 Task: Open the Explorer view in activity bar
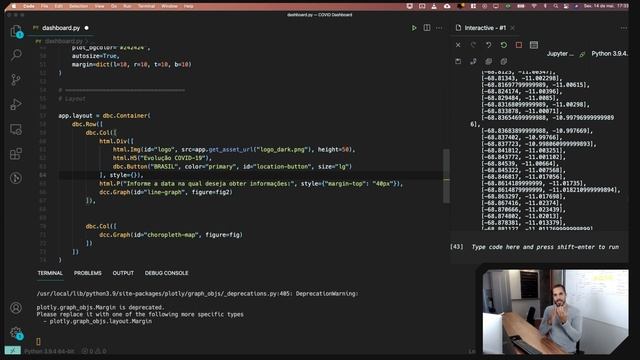(x=16, y=31)
